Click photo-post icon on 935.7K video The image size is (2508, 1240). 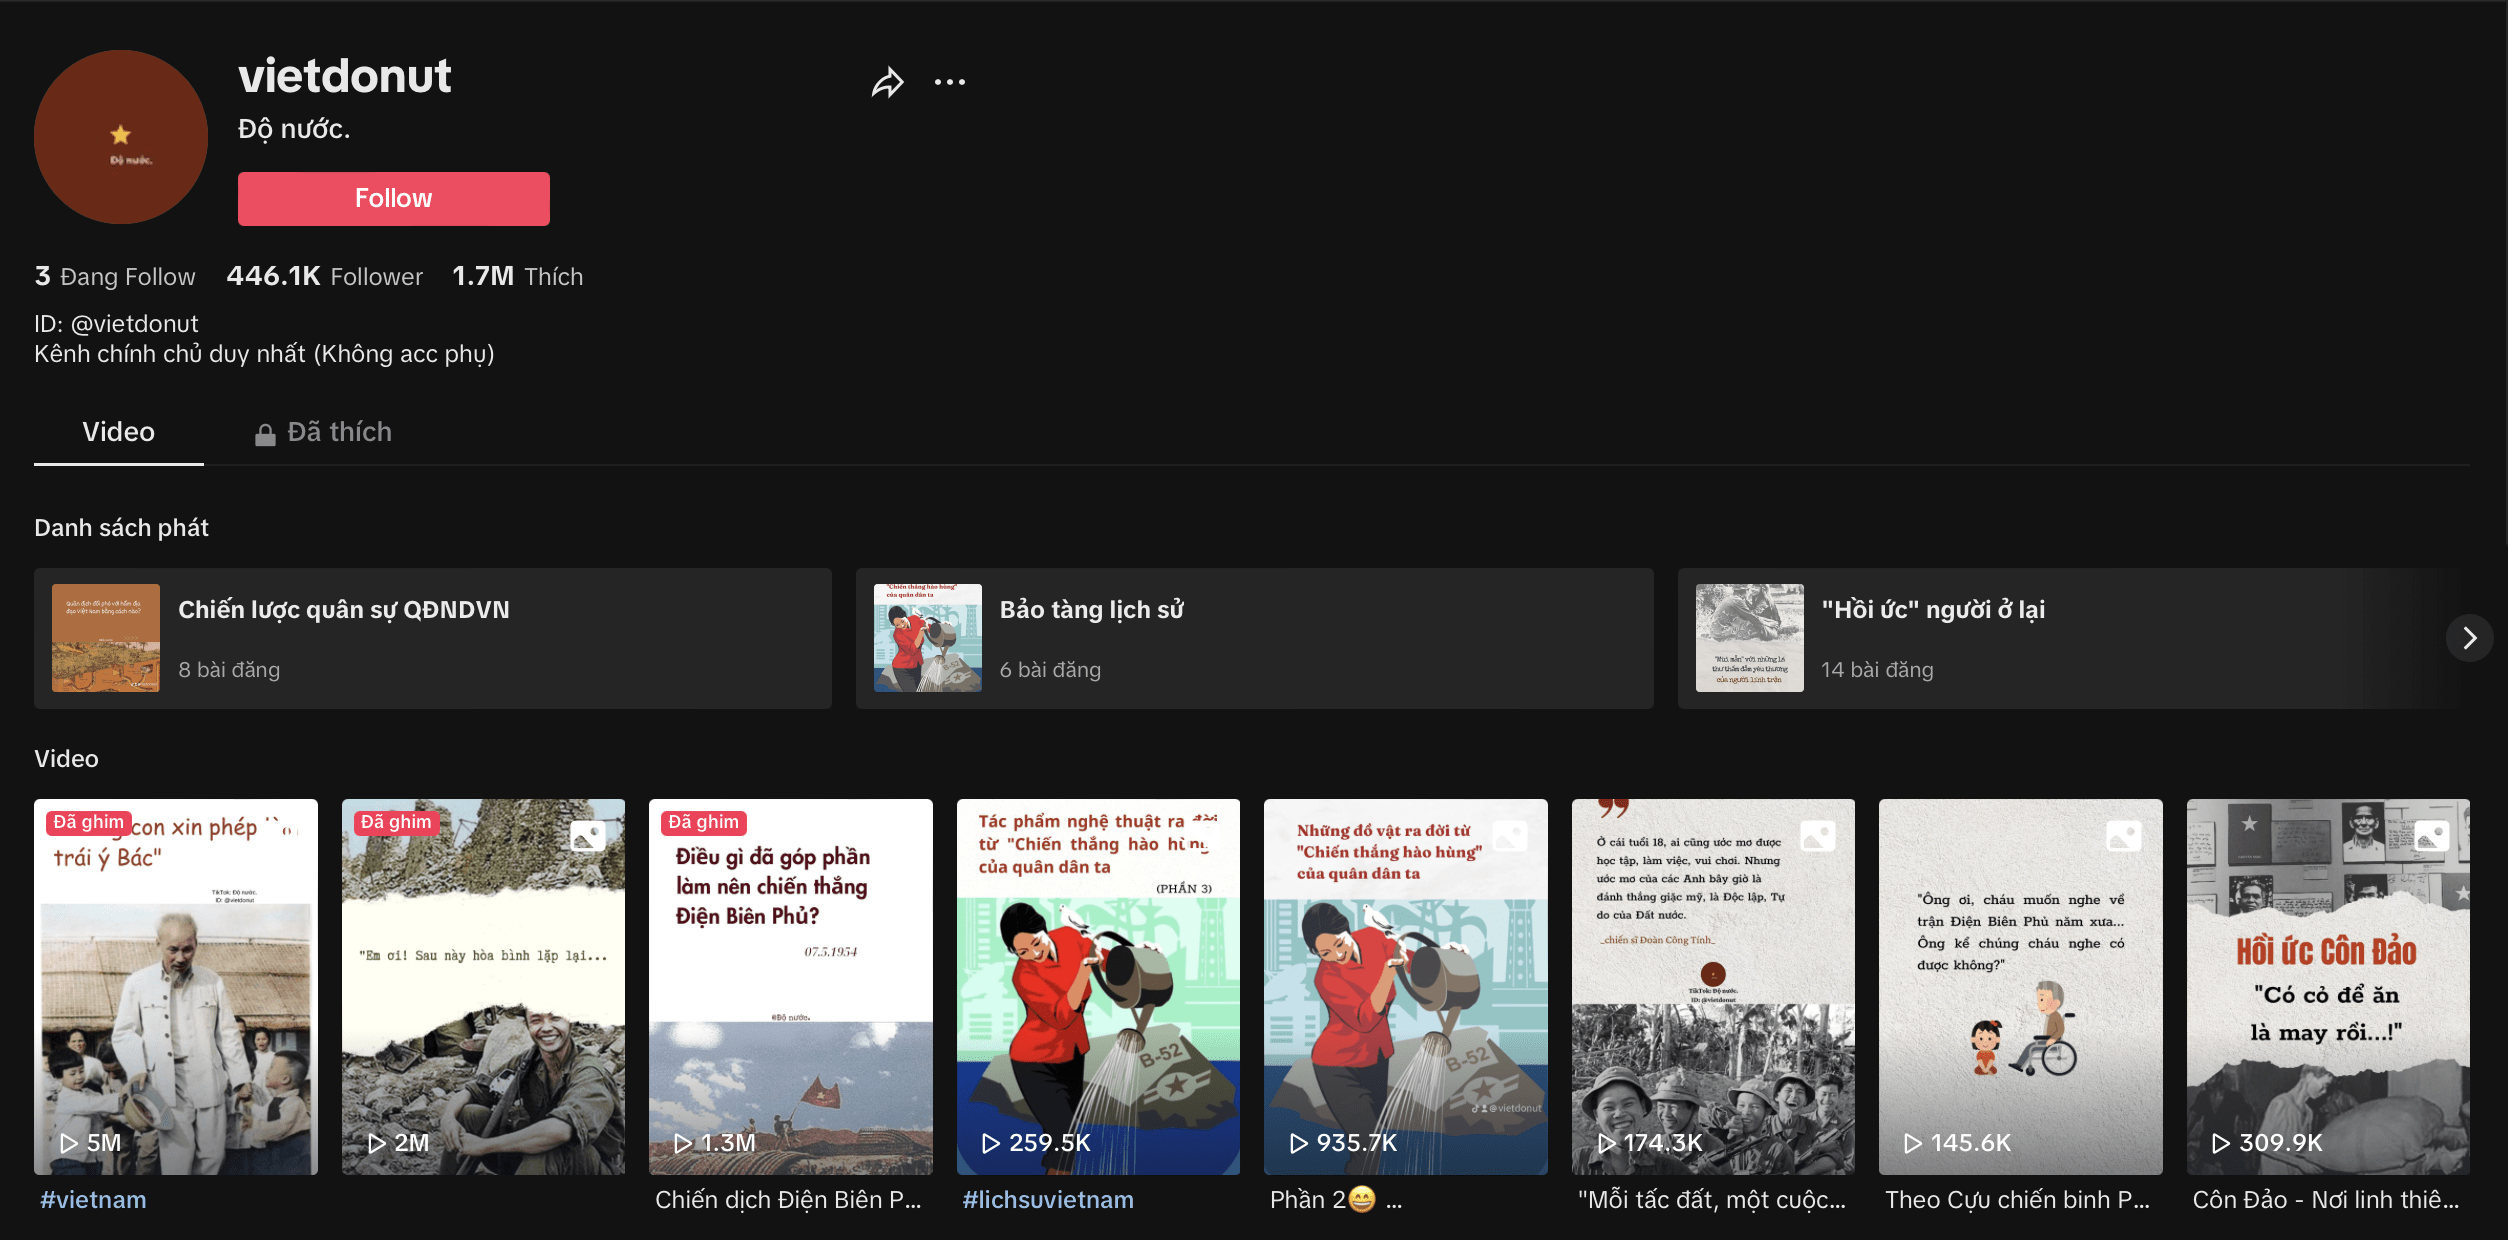click(1510, 835)
